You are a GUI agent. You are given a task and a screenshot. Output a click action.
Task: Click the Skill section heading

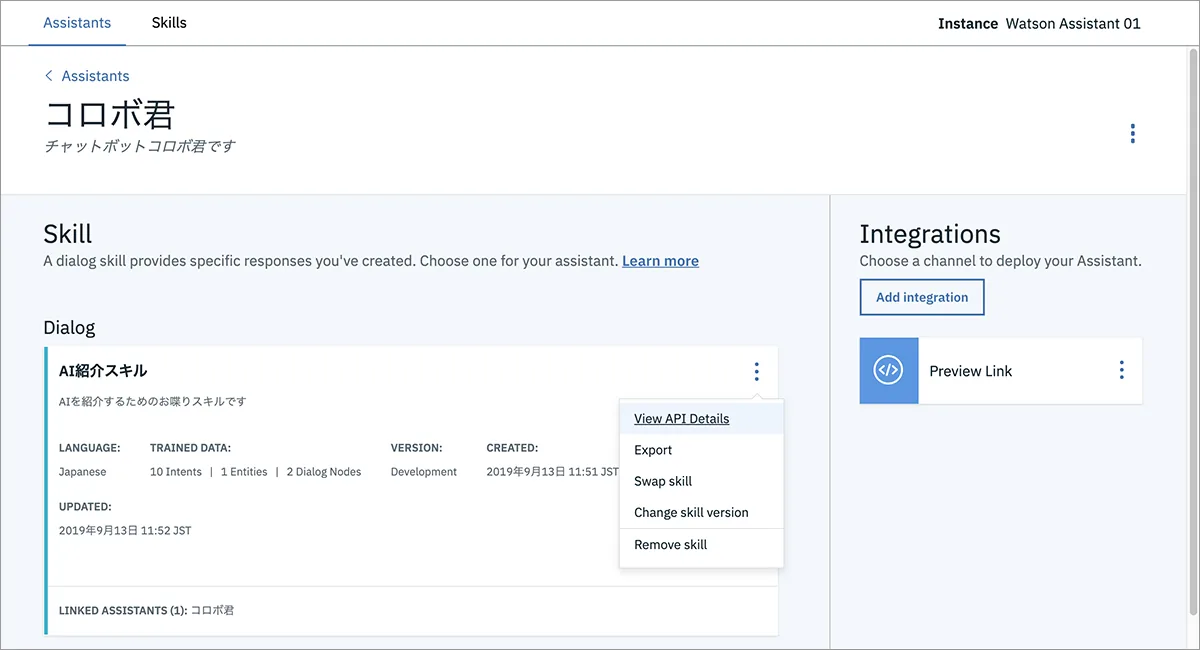(x=68, y=234)
